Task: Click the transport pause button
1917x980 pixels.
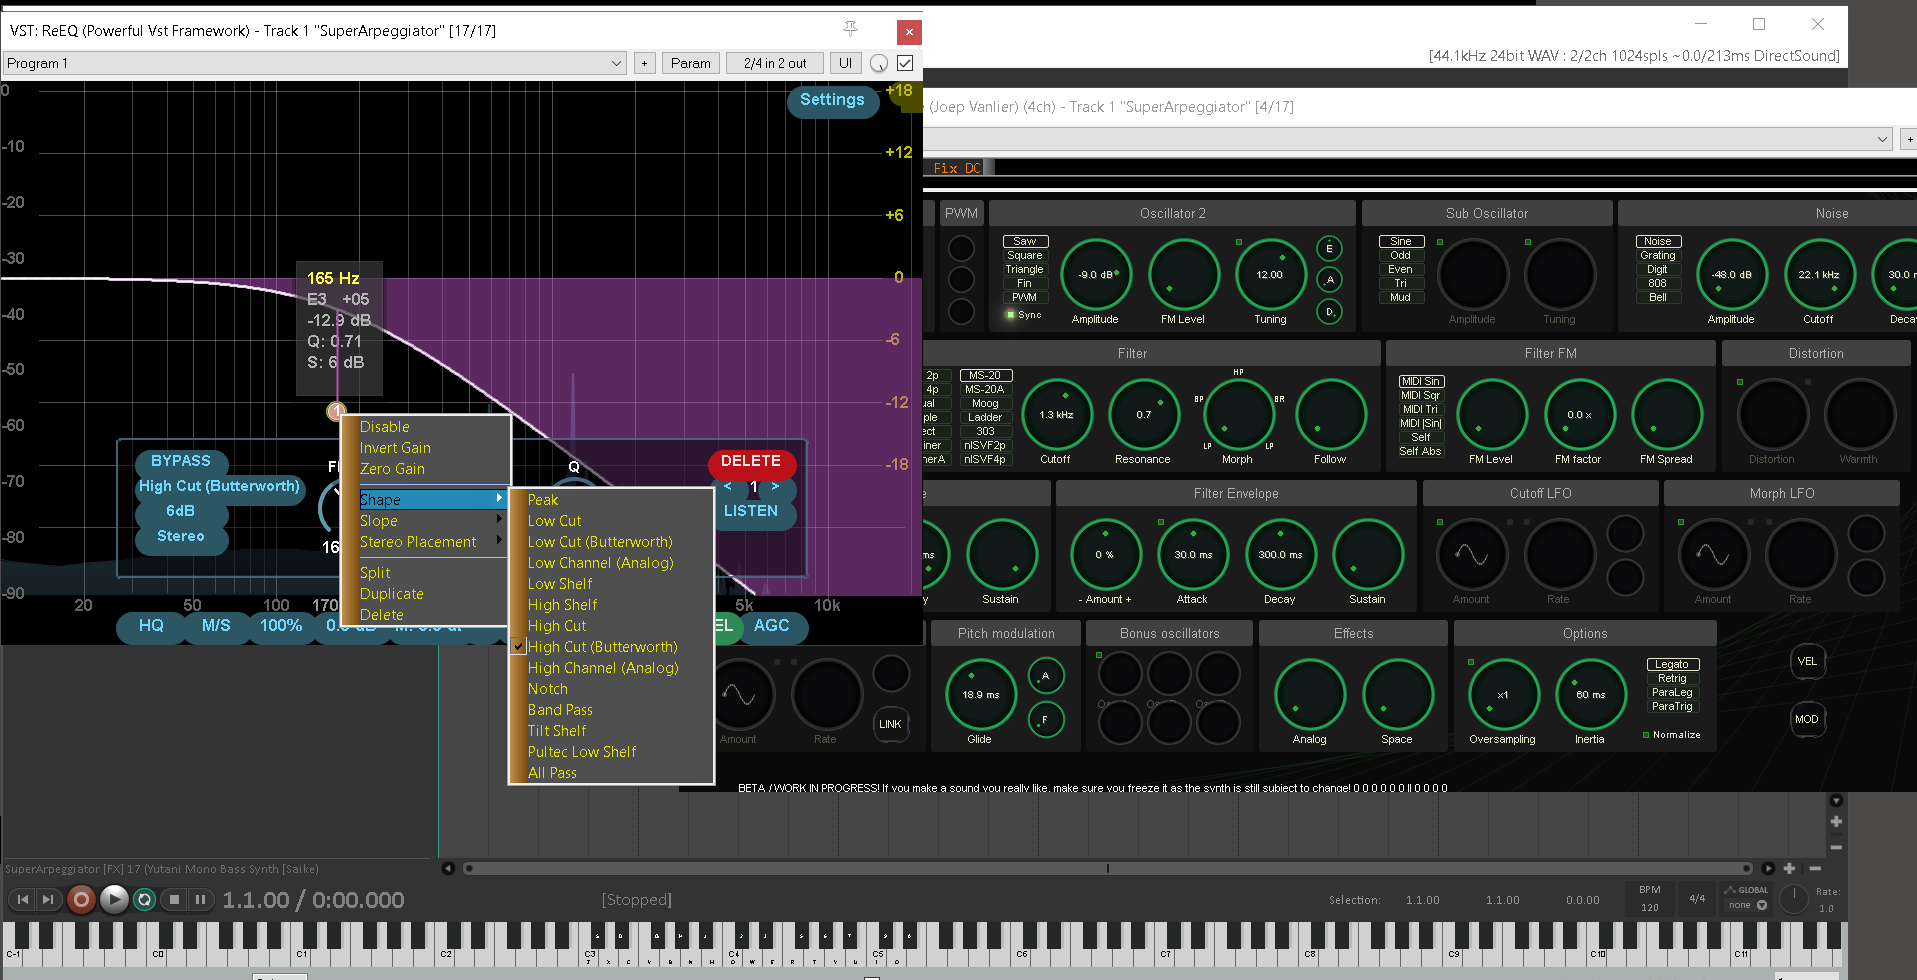Action: pos(201,900)
